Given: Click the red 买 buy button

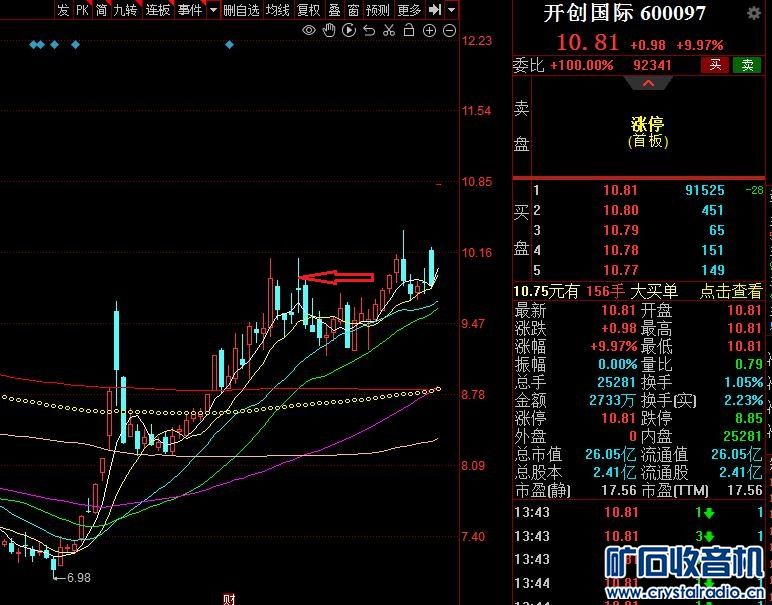Looking at the screenshot, I should coord(715,64).
